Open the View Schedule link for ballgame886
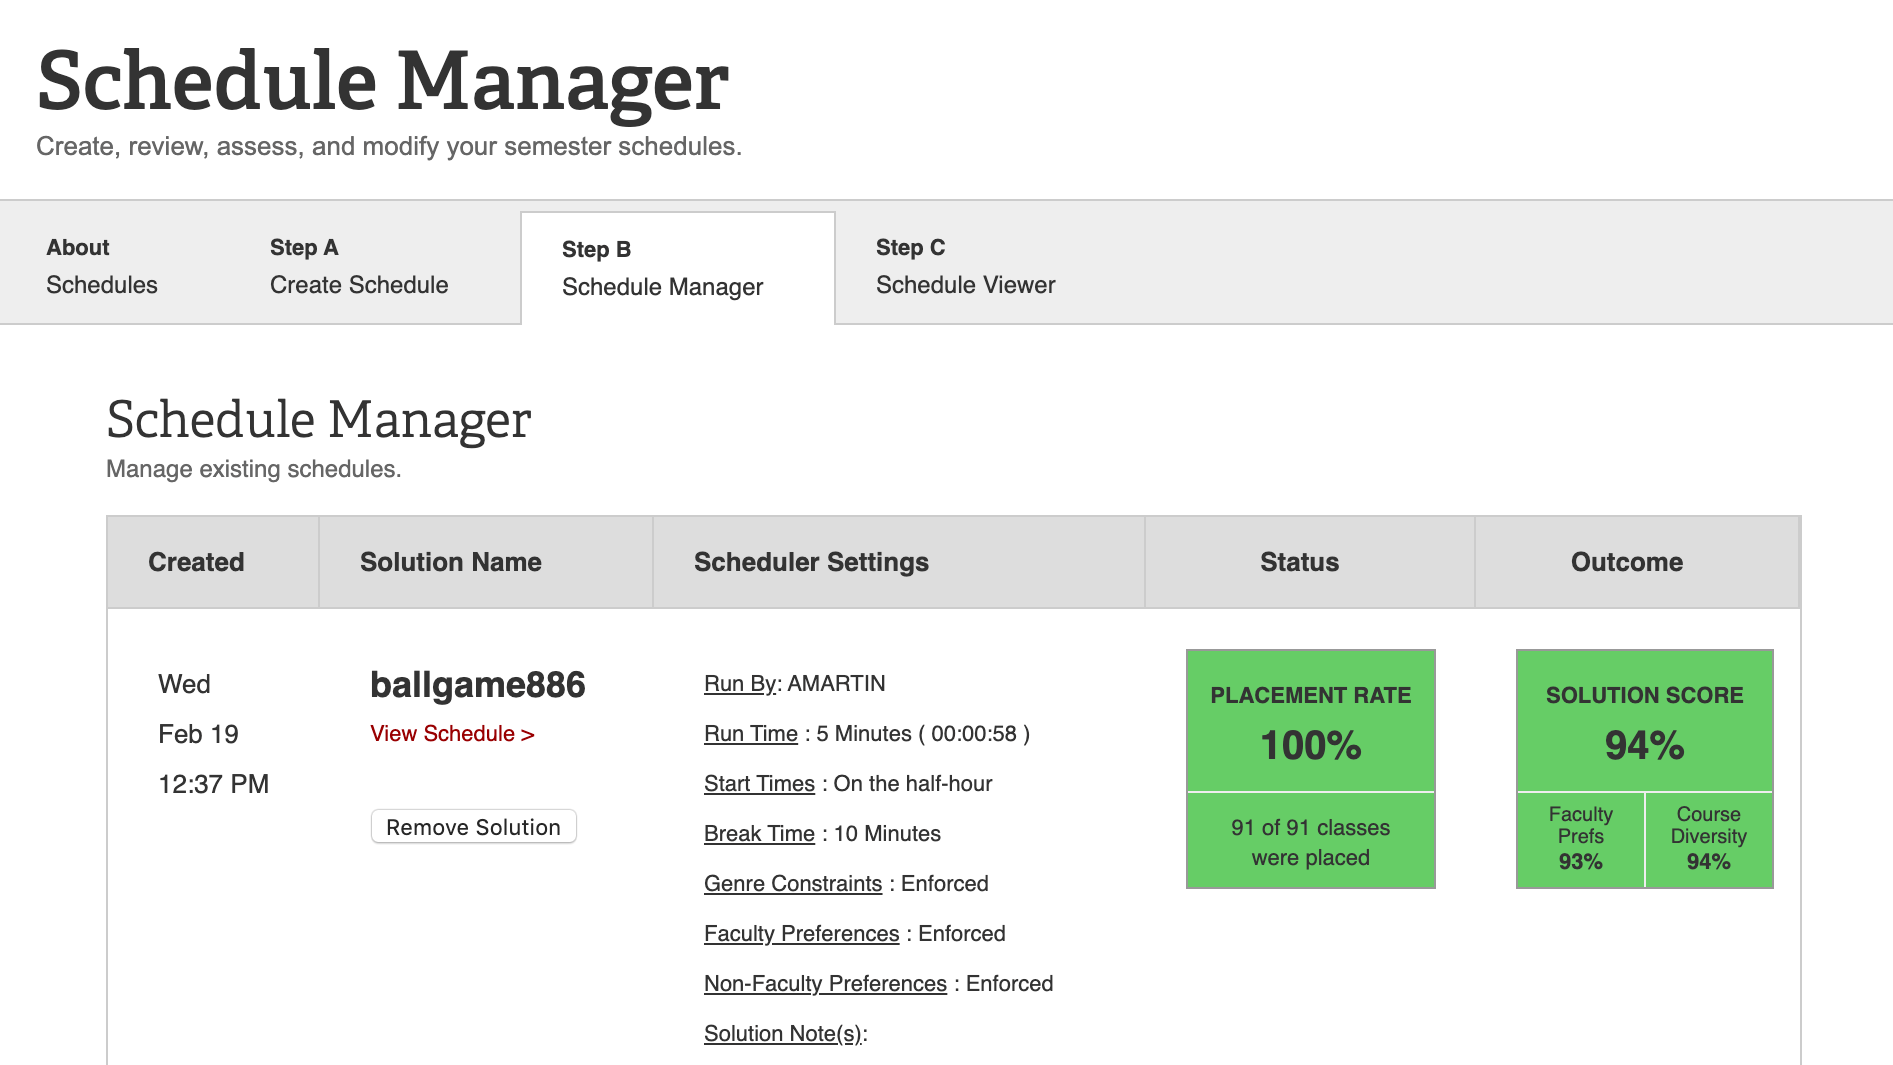This screenshot has width=1893, height=1065. (451, 733)
